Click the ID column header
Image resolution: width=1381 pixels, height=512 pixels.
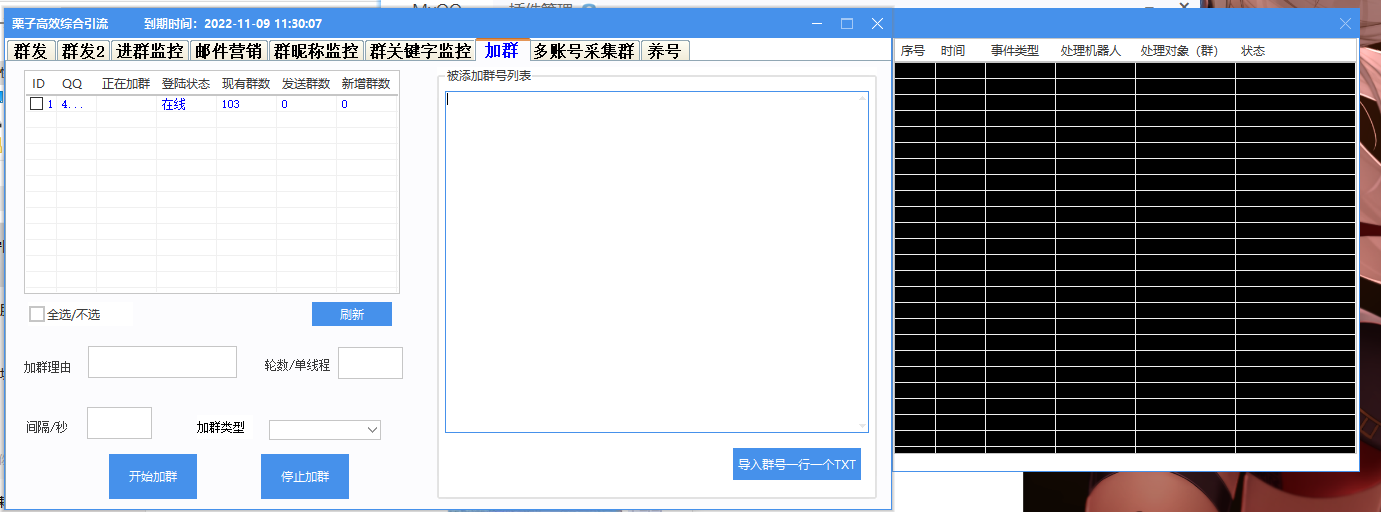pos(40,84)
